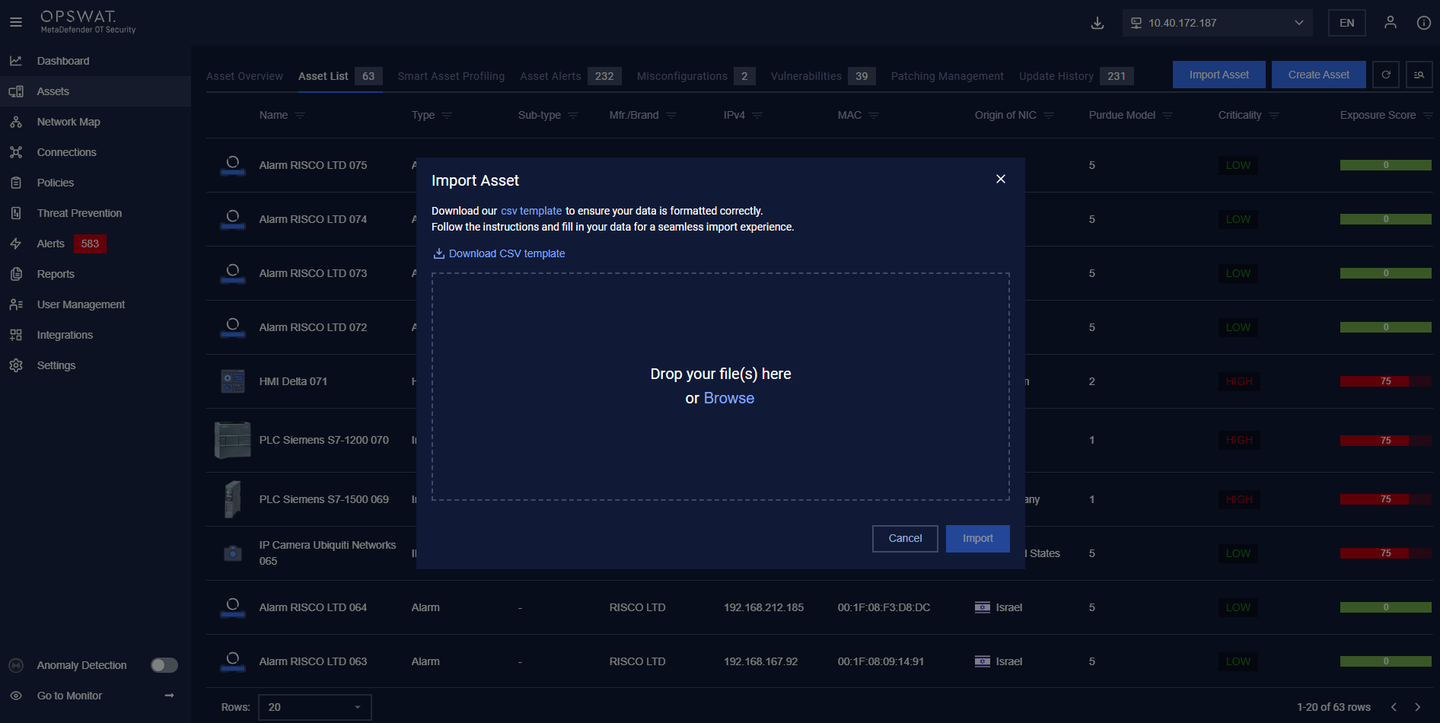Click the Browse link in drop zone
Viewport: 1440px width, 723px height.
coord(729,398)
